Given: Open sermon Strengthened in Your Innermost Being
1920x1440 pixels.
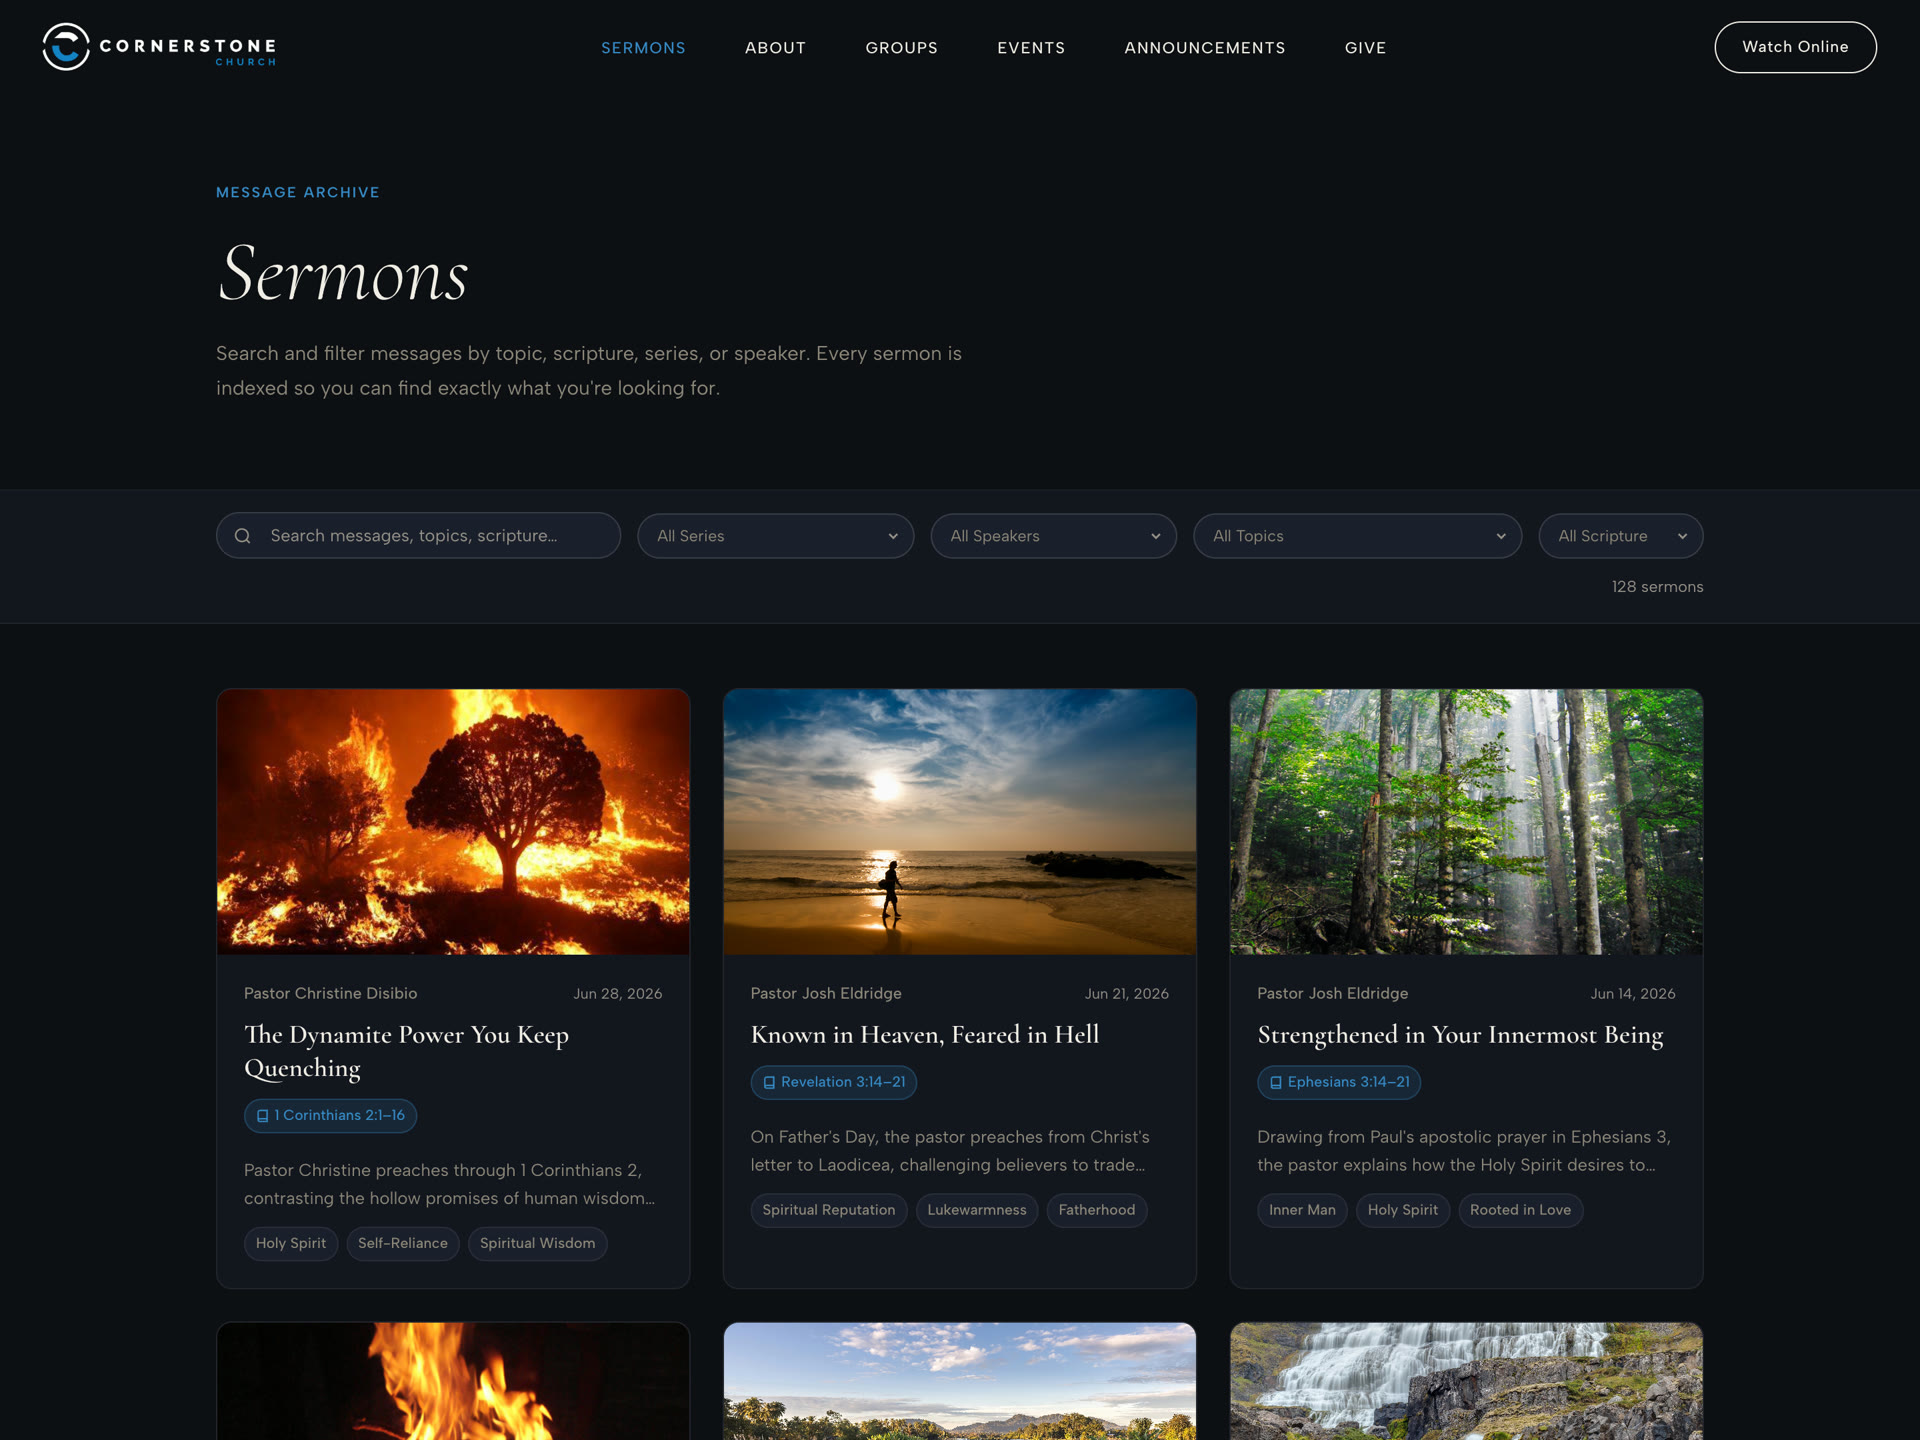Looking at the screenshot, I should (x=1460, y=1035).
